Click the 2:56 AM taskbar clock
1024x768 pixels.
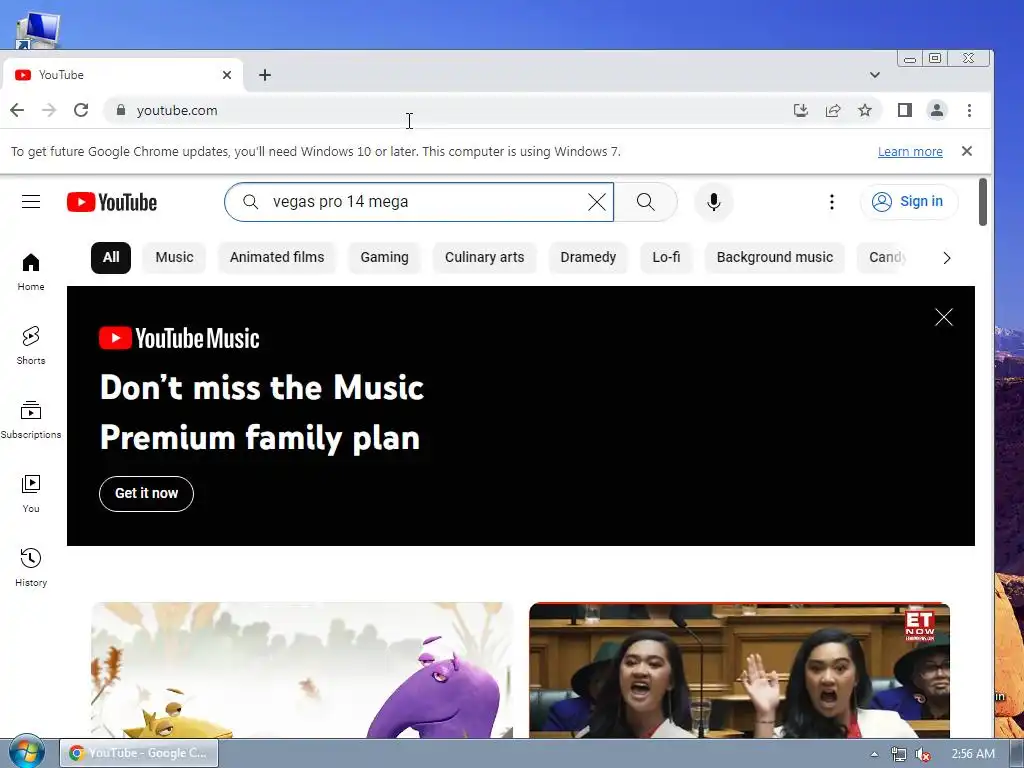coord(973,754)
